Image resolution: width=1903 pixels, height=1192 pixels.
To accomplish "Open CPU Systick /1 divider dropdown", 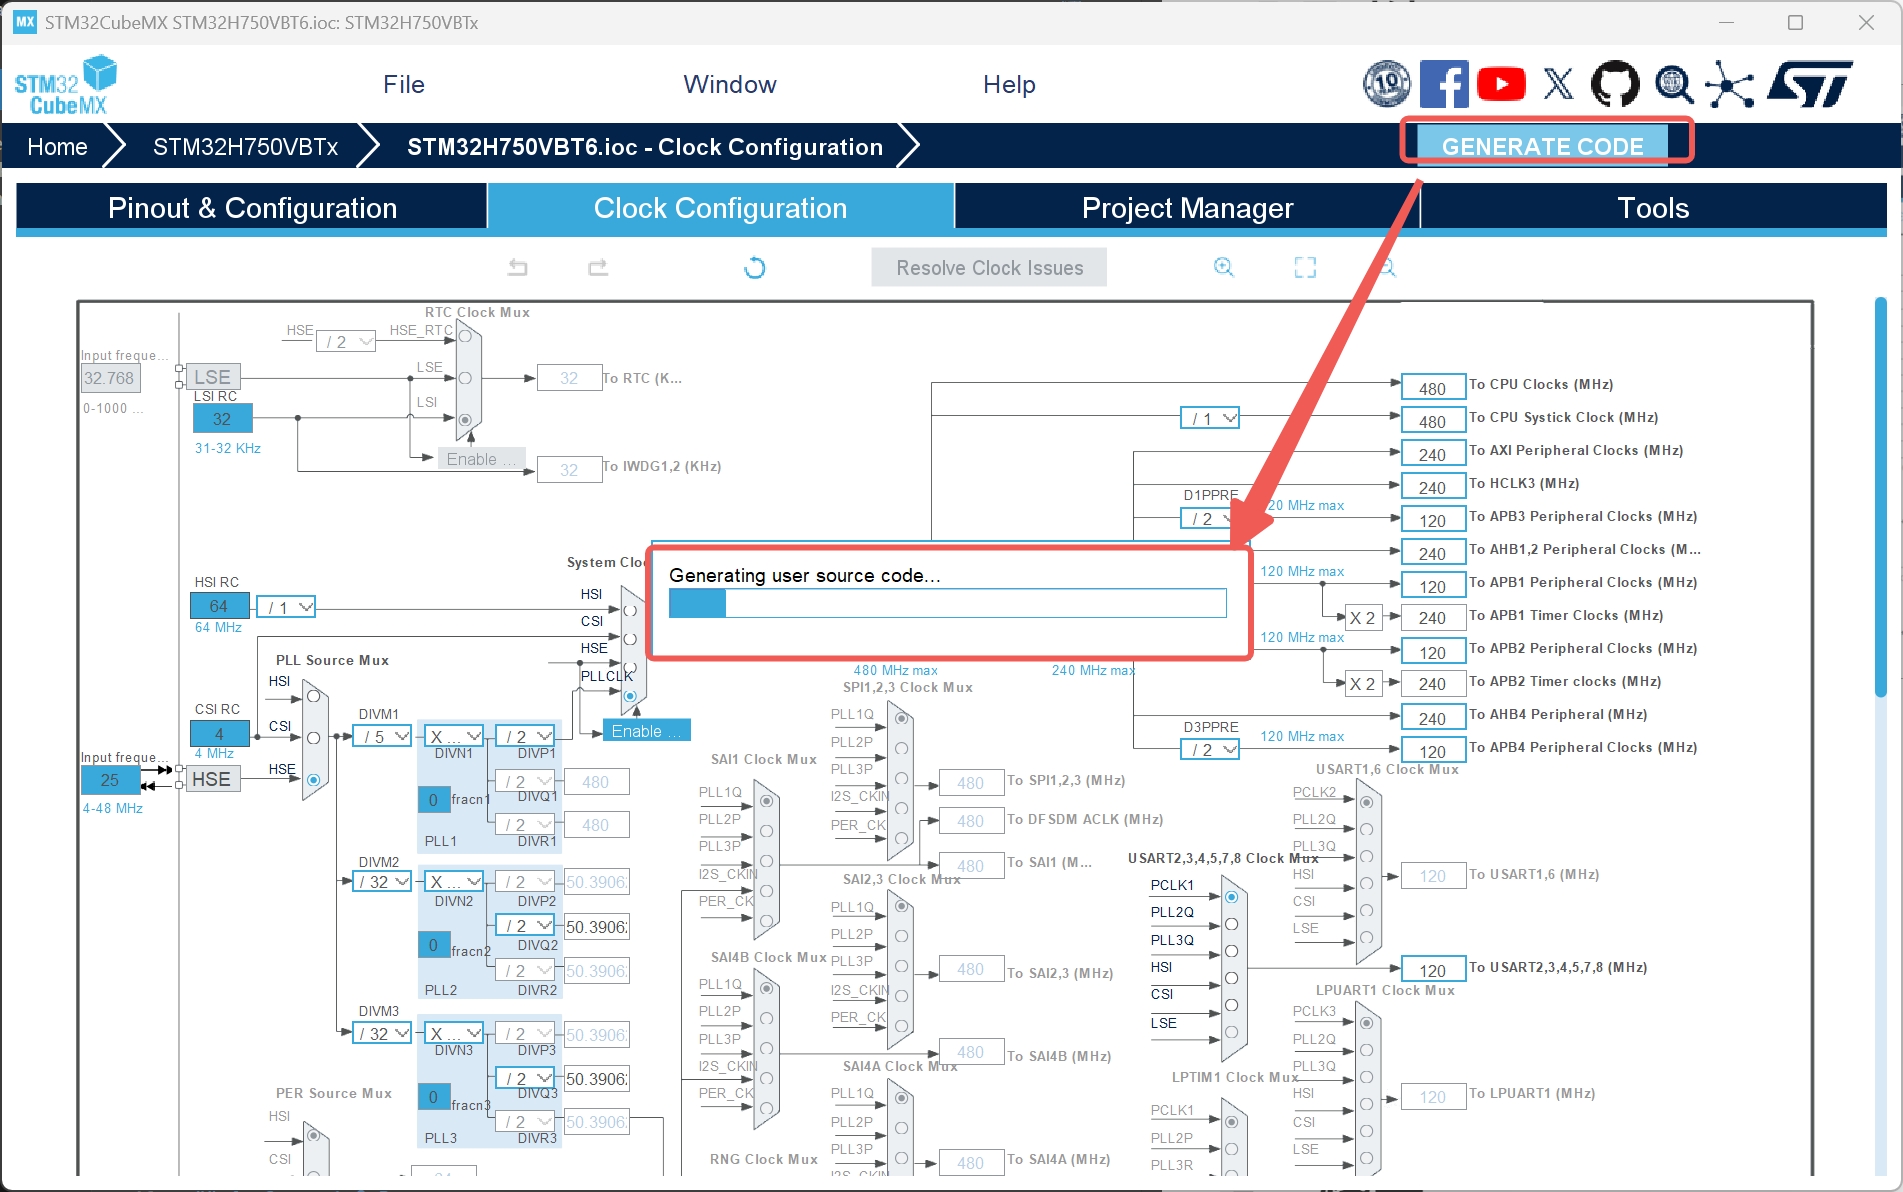I will pos(1210,418).
